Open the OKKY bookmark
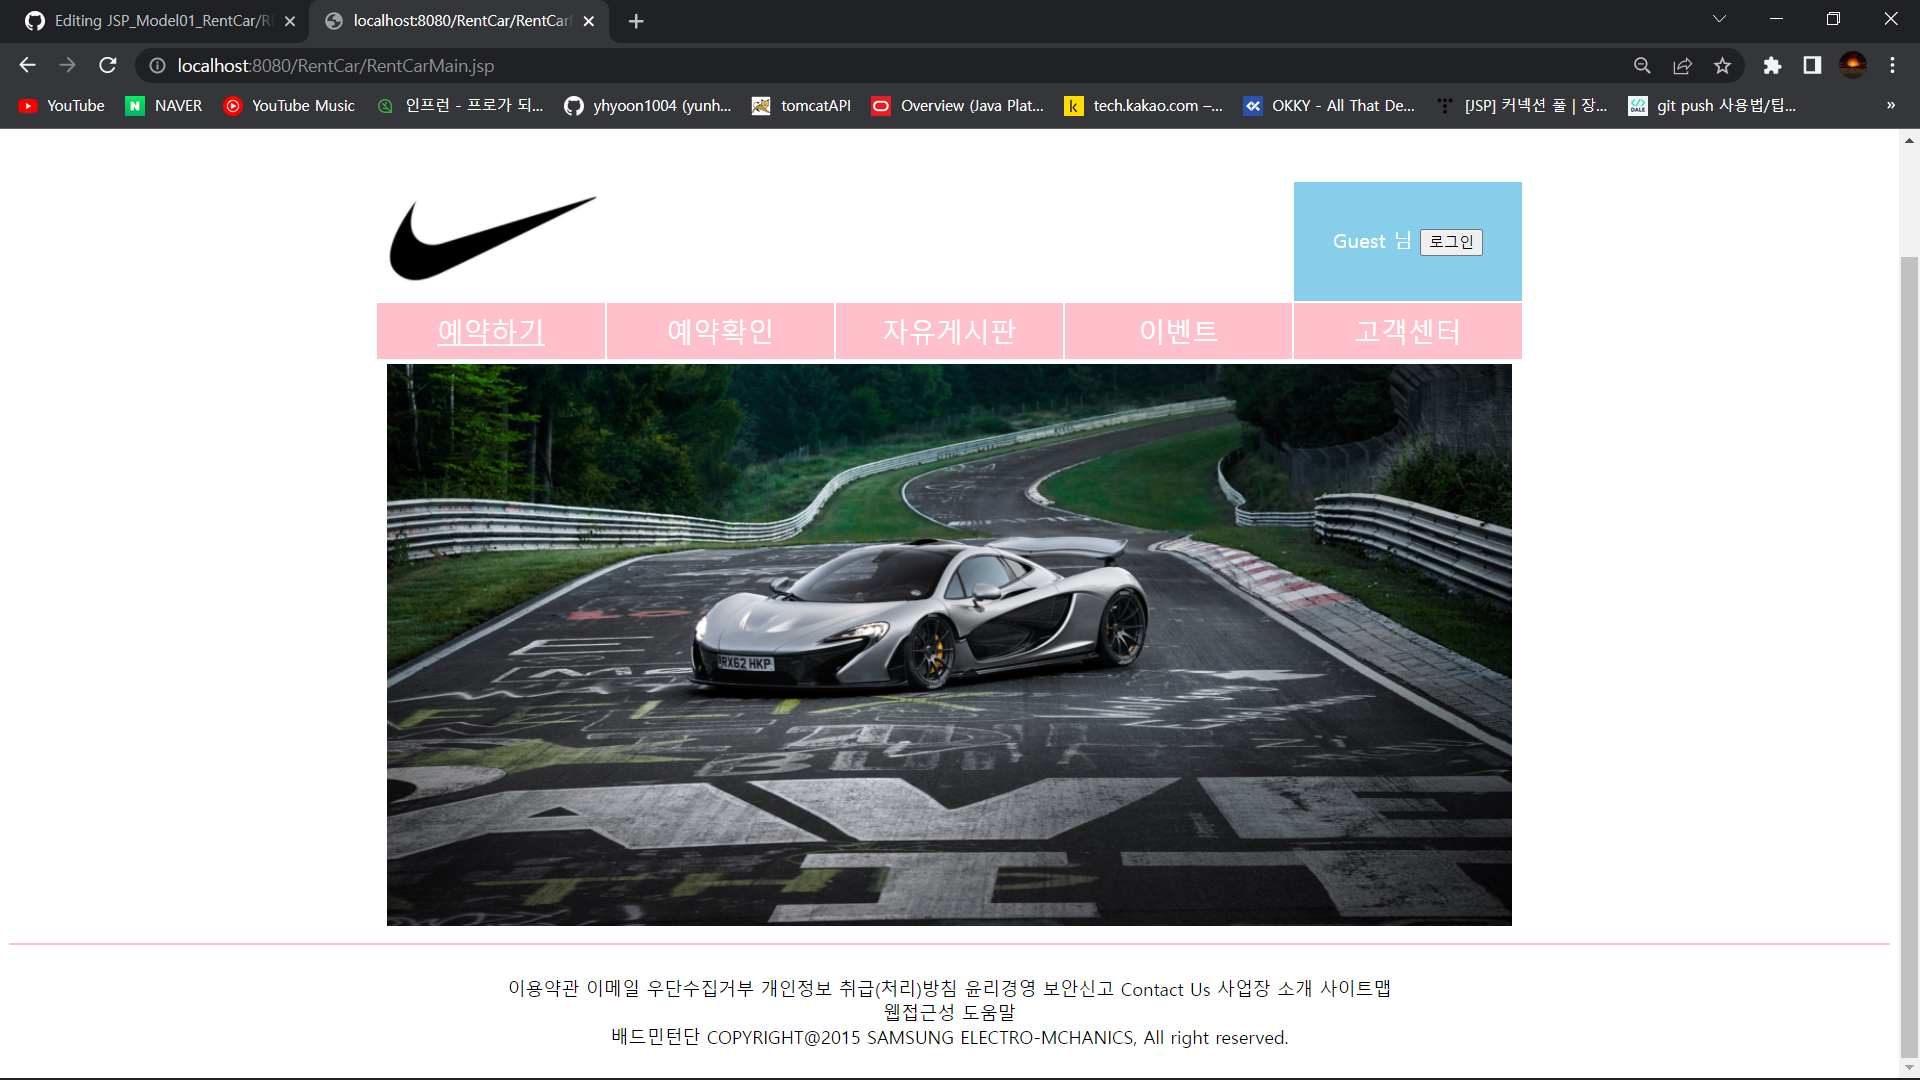1920x1080 pixels. (1330, 105)
